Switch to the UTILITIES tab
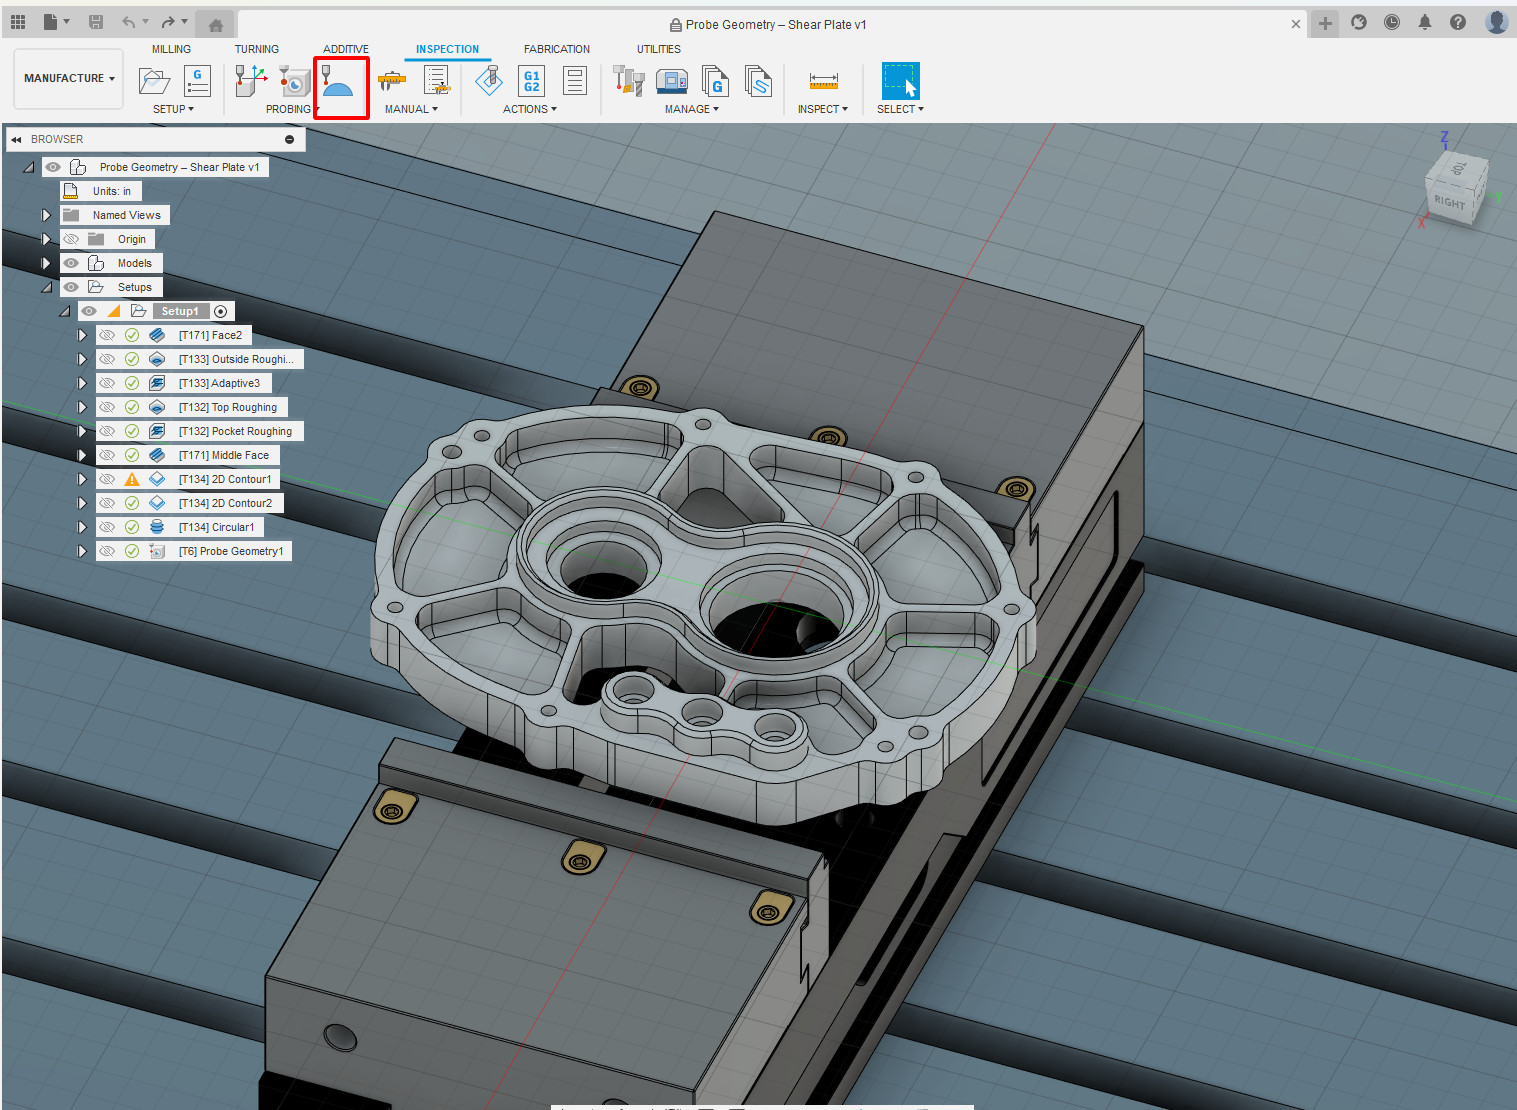This screenshot has width=1517, height=1110. (659, 49)
